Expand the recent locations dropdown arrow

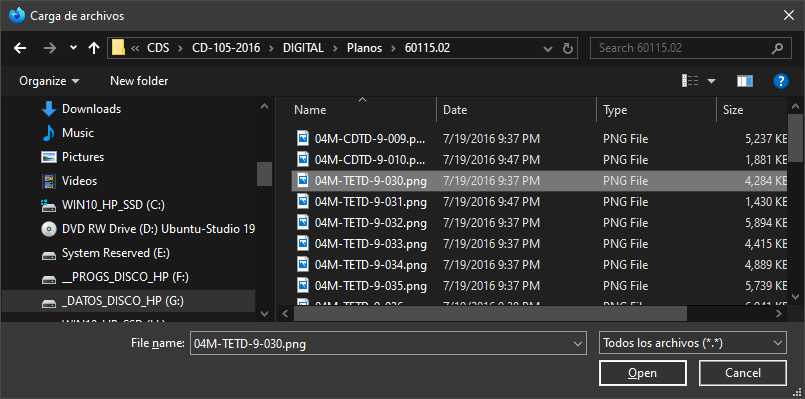(x=73, y=48)
